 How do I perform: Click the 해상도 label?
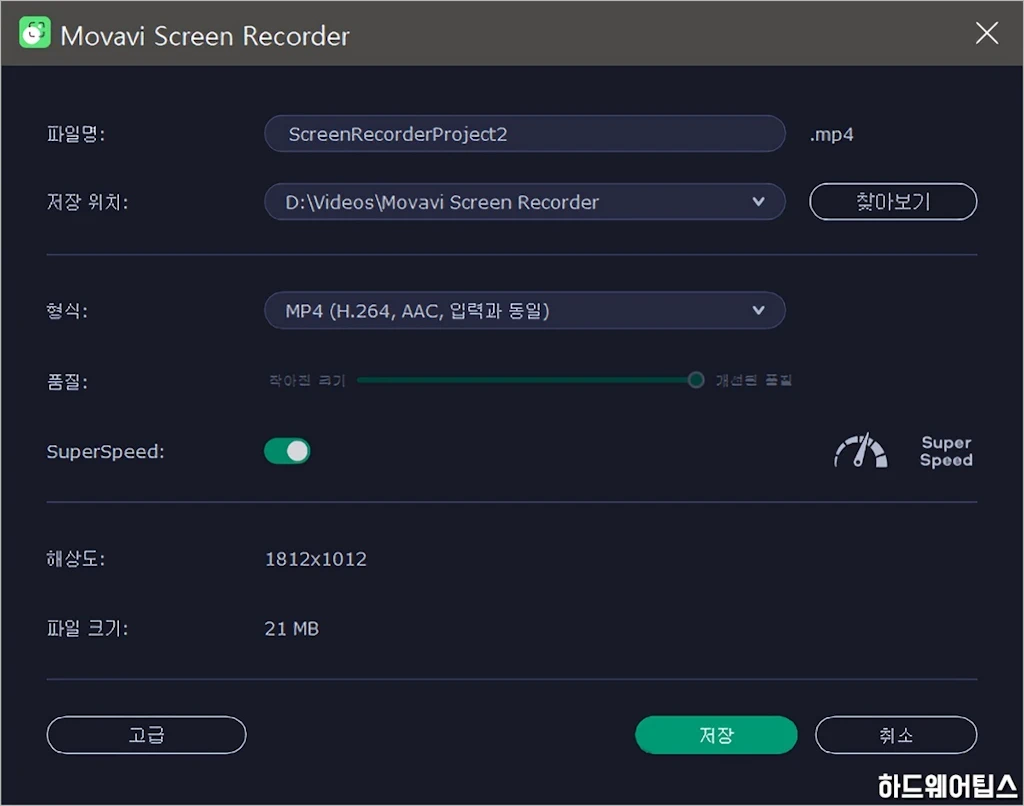pos(76,558)
